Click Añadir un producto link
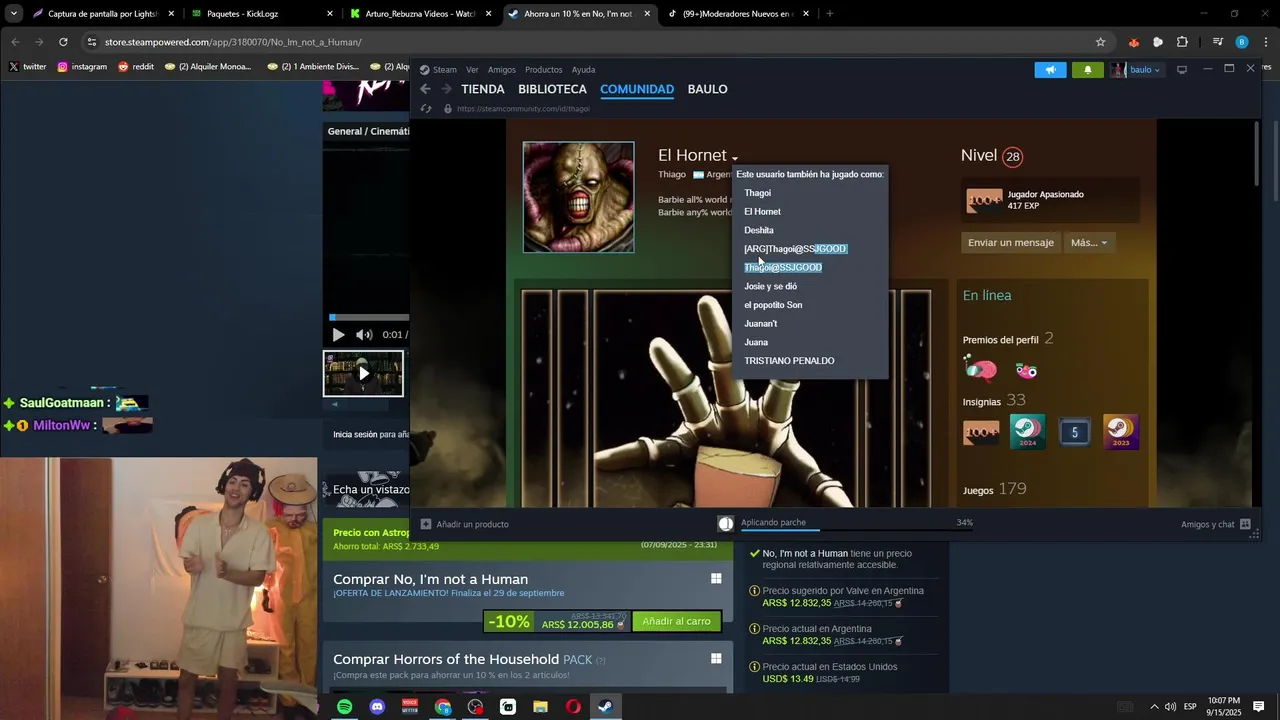 point(464,524)
